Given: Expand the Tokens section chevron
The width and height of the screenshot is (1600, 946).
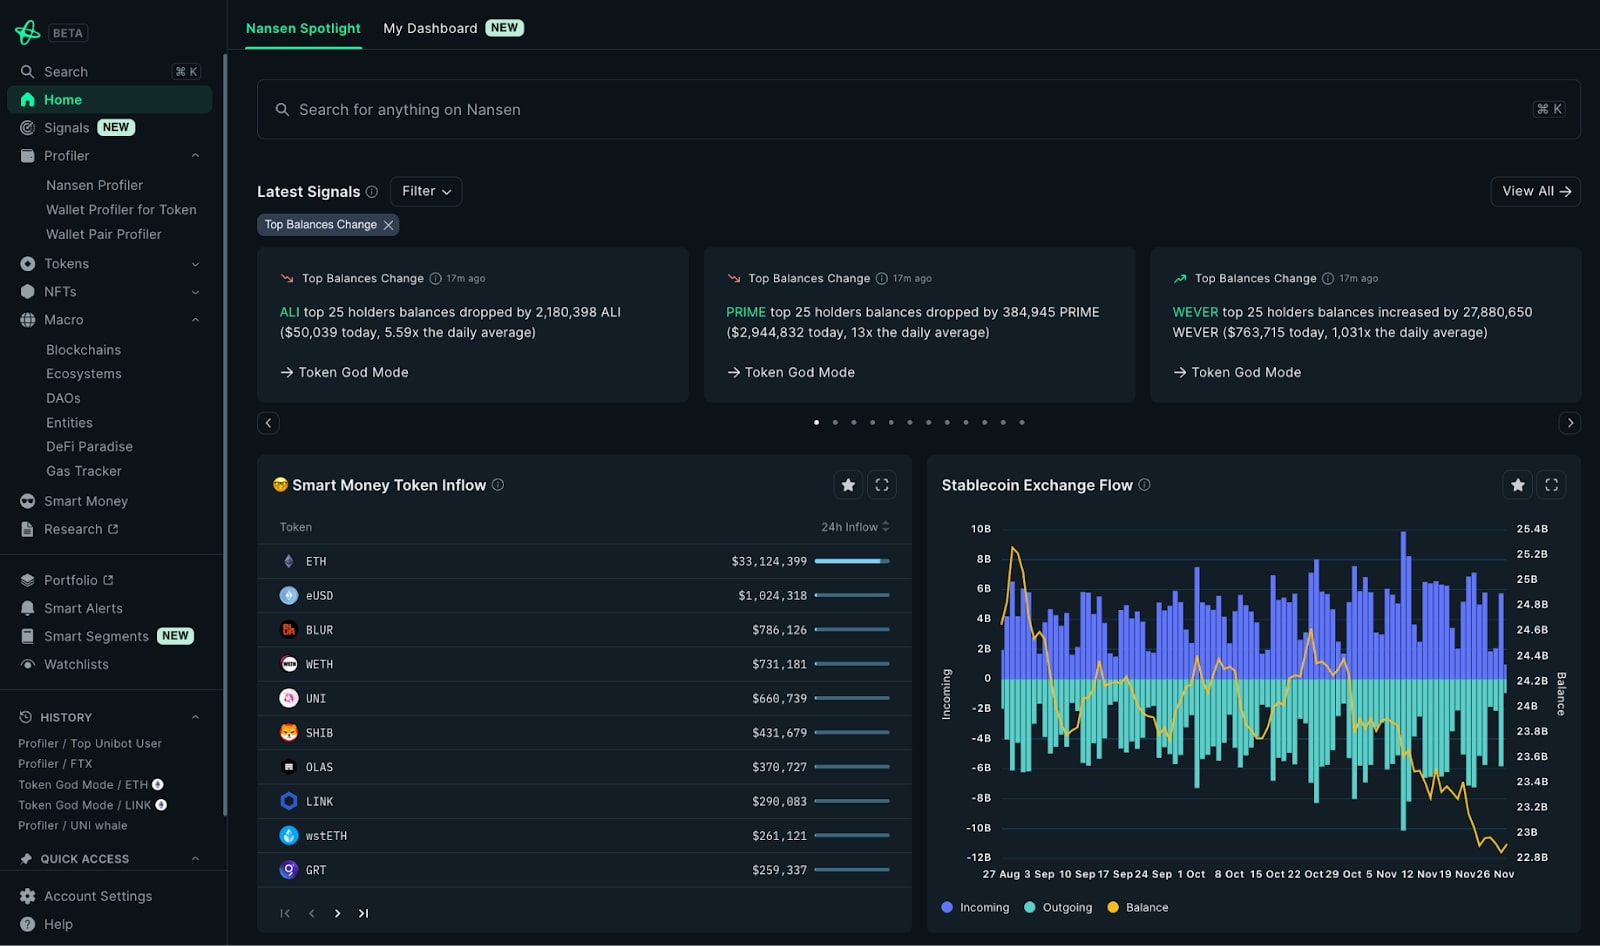Looking at the screenshot, I should 196,263.
